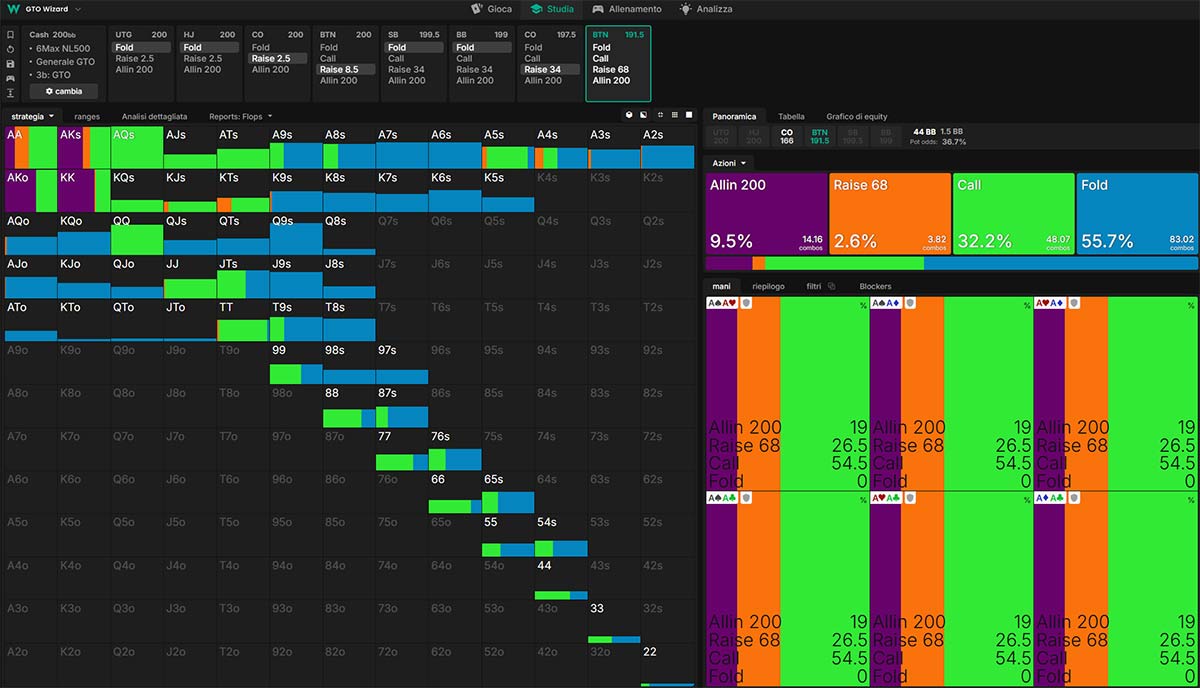
Task: Switch to the Allenamento tab
Action: click(627, 9)
